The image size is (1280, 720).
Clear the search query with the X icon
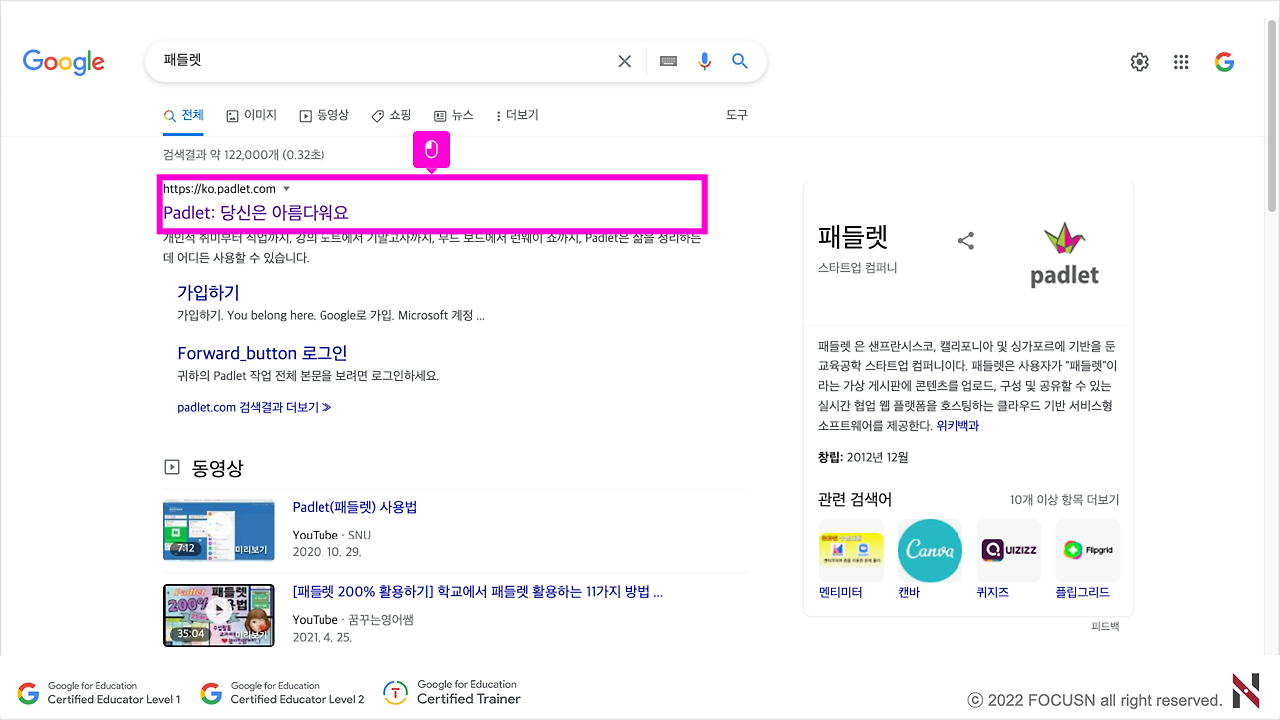(624, 60)
